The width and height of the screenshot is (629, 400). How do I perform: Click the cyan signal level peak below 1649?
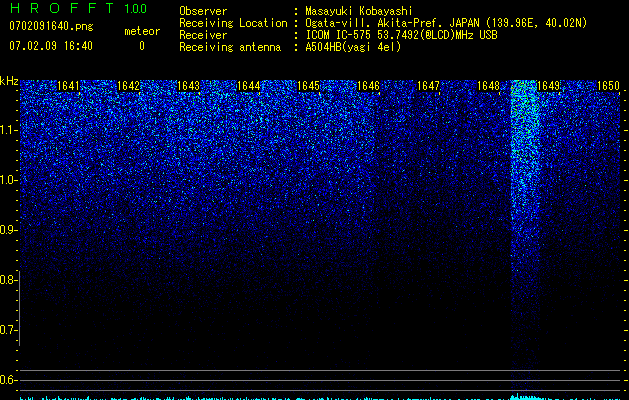pos(526,396)
